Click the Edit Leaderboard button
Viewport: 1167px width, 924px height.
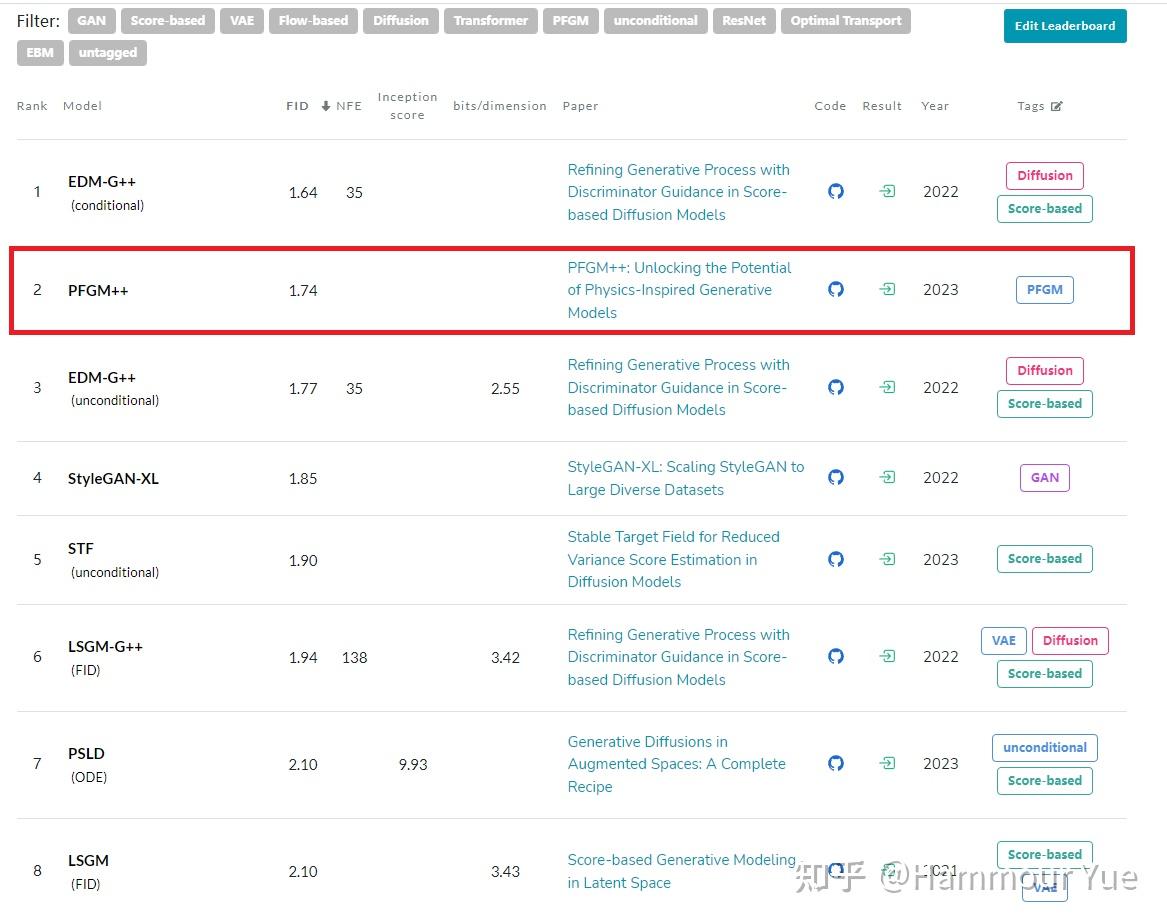(1065, 26)
